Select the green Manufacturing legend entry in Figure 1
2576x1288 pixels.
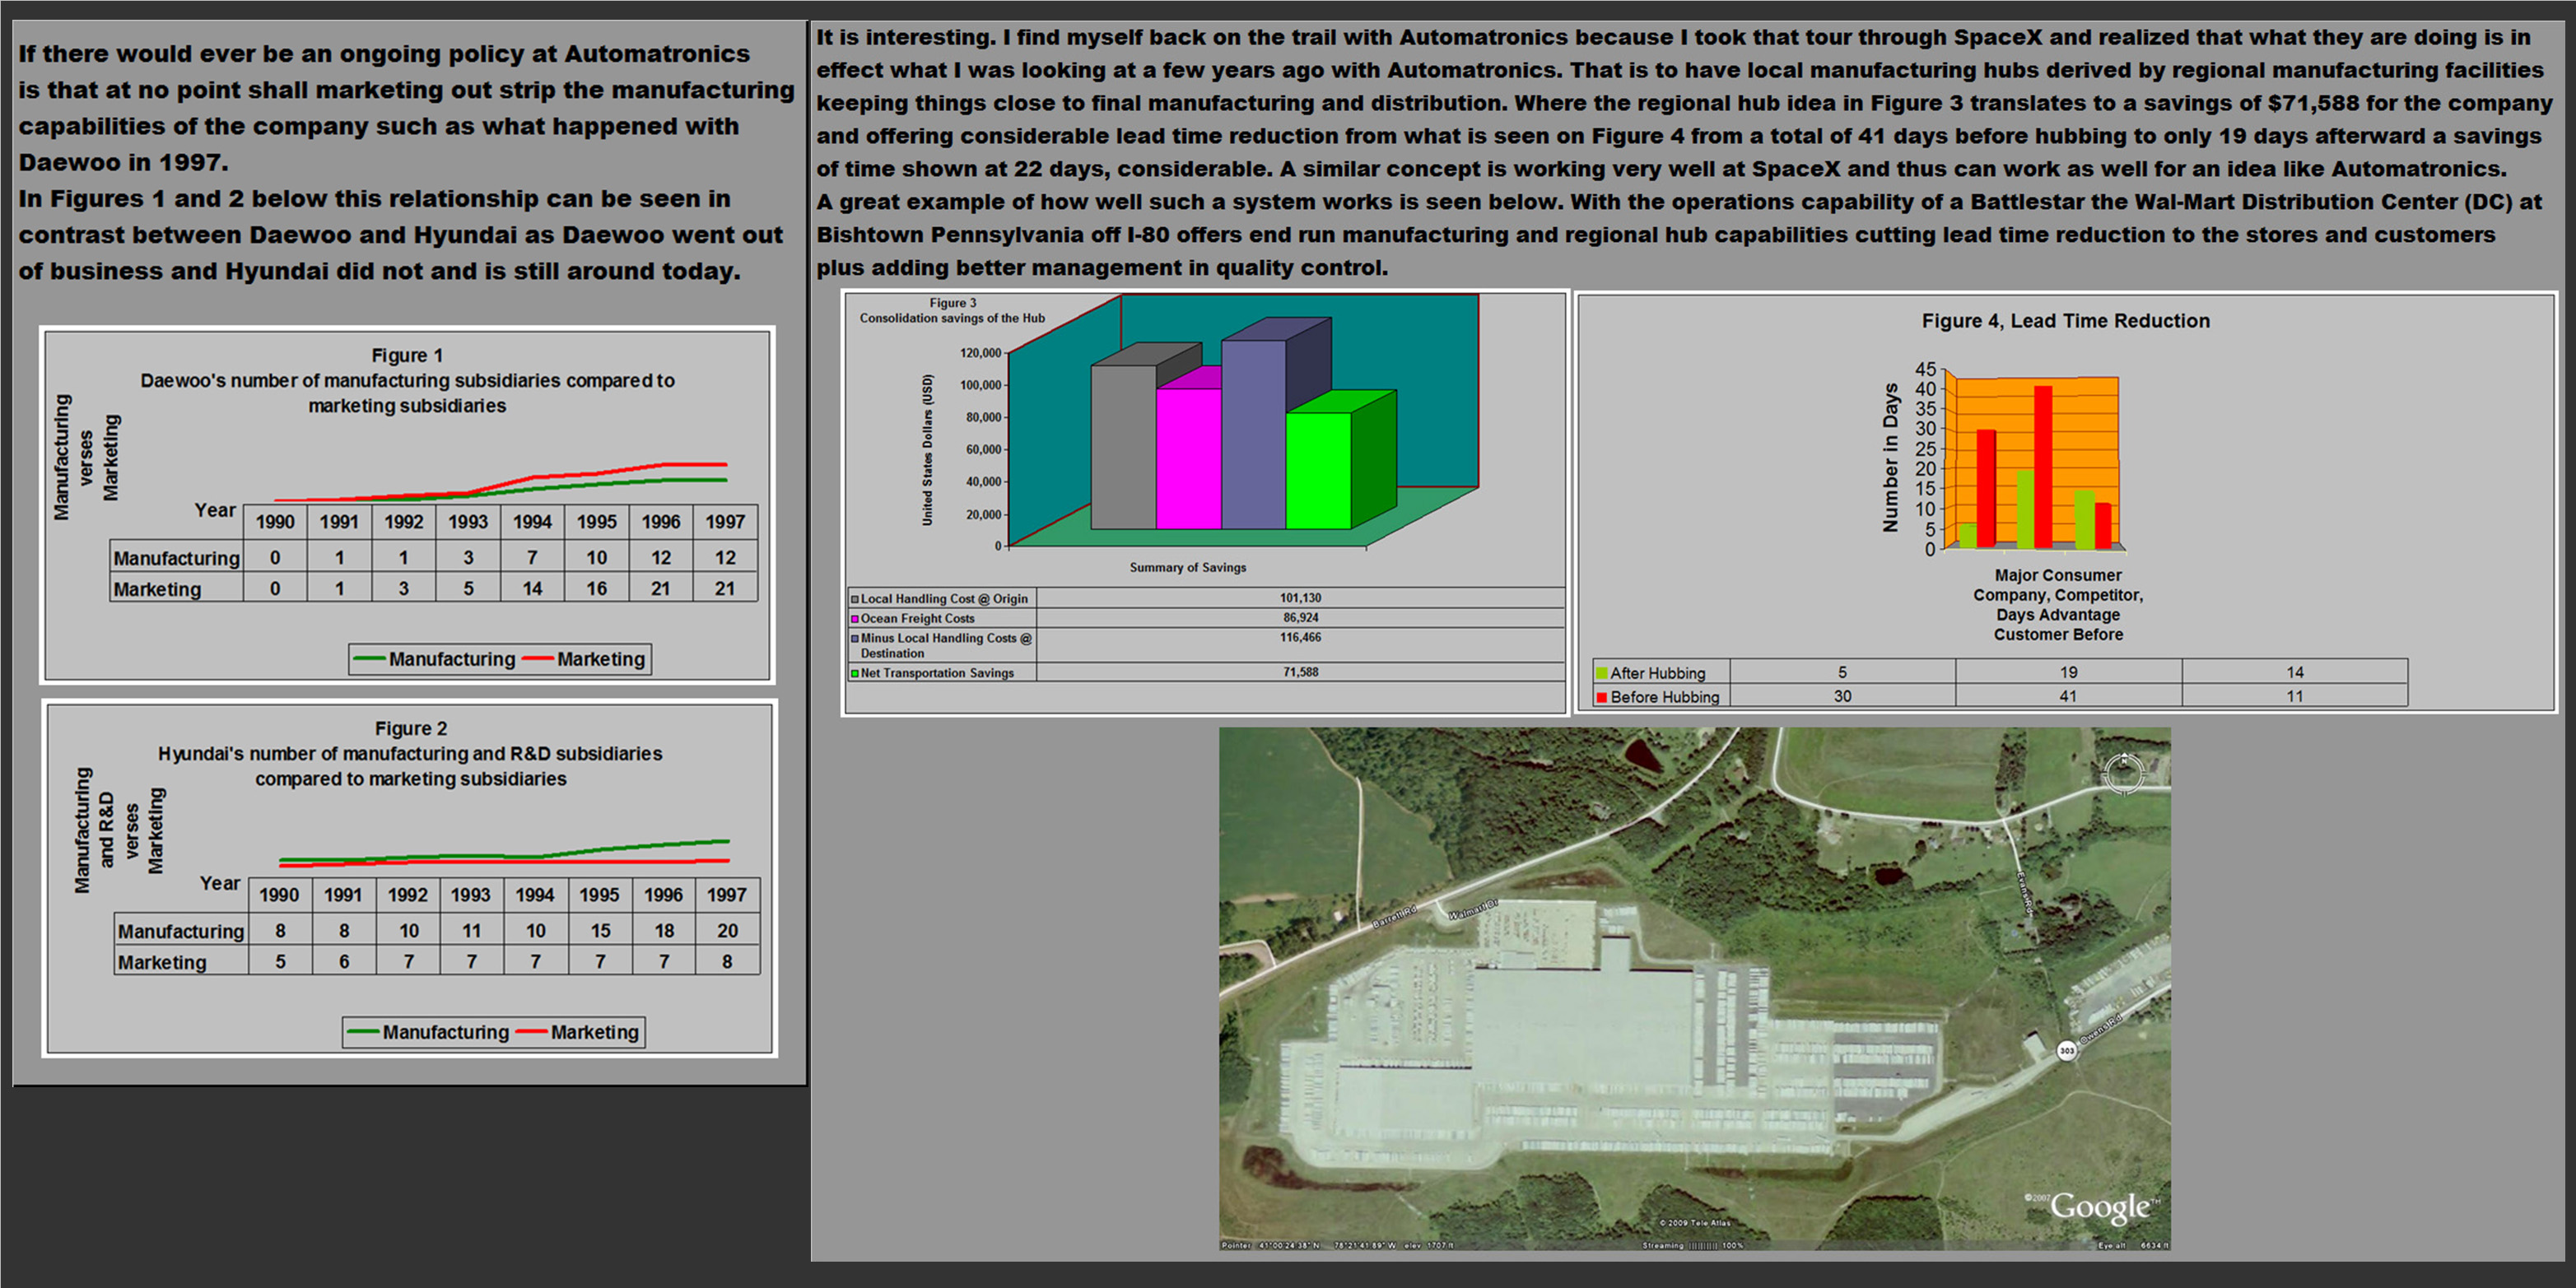tap(435, 659)
